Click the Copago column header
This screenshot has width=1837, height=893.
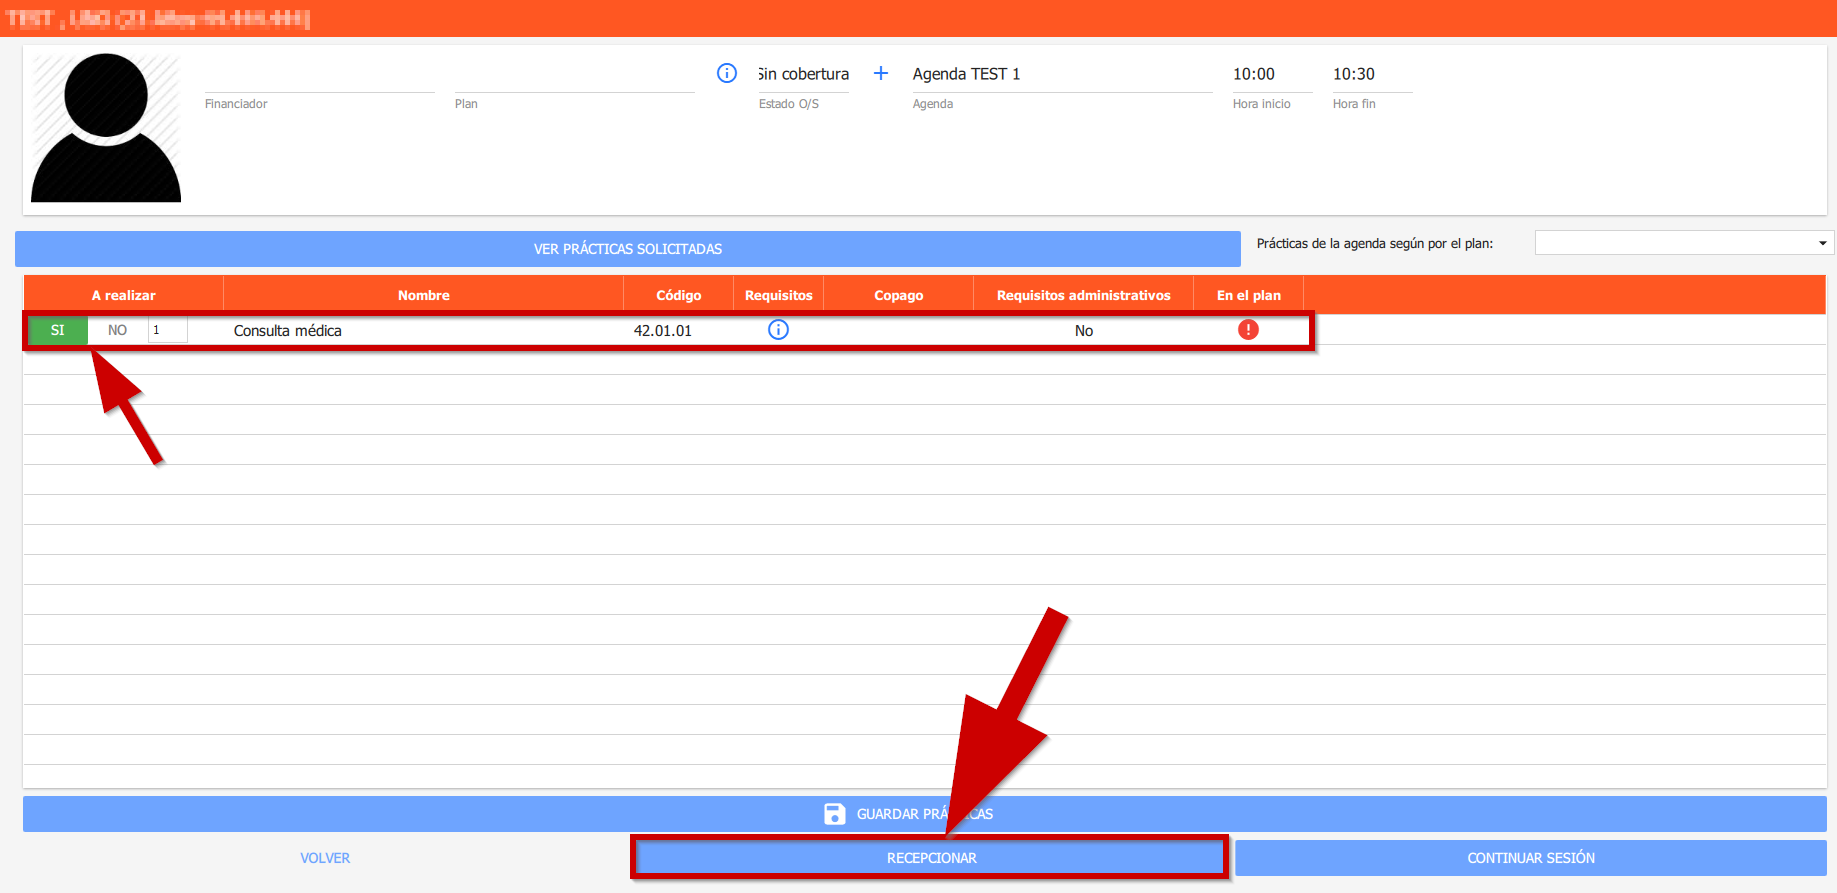pyautogui.click(x=898, y=295)
